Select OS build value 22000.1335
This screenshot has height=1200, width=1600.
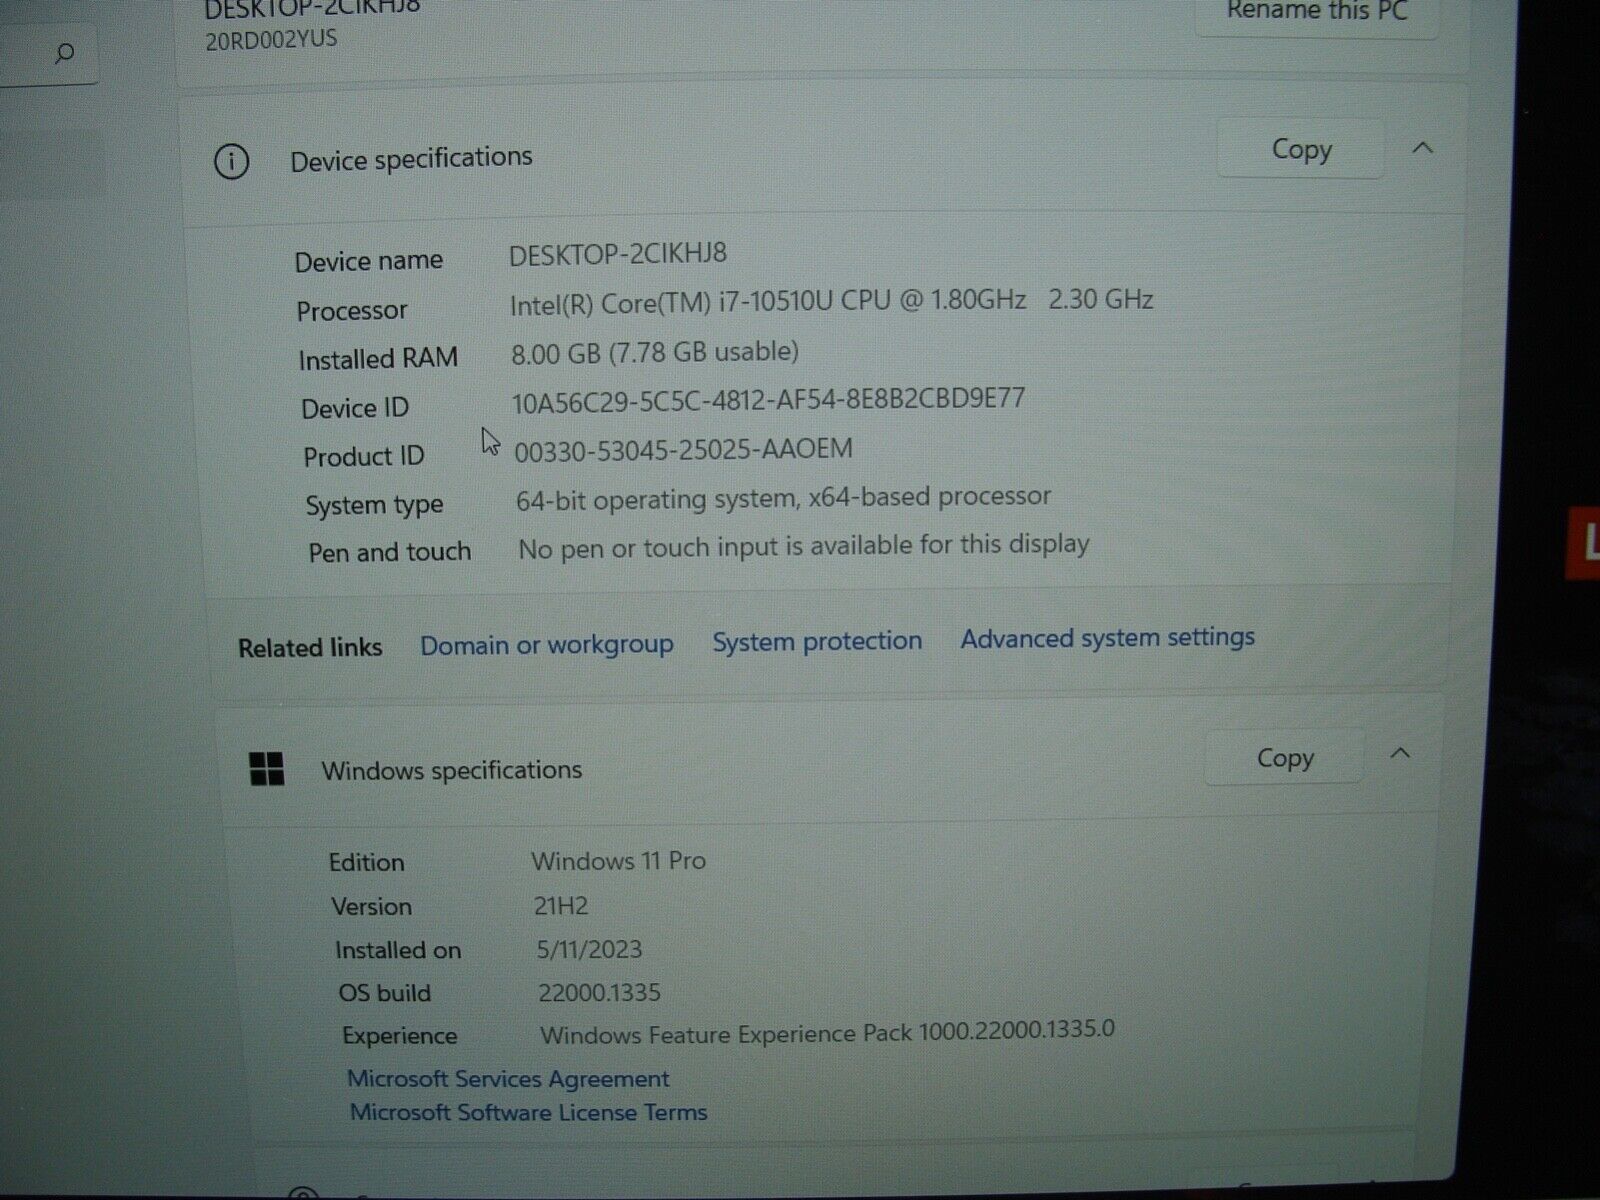[x=599, y=993]
